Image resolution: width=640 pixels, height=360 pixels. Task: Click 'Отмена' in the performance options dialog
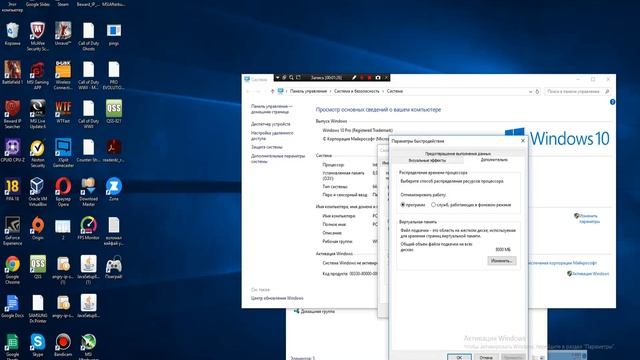[x=486, y=357]
